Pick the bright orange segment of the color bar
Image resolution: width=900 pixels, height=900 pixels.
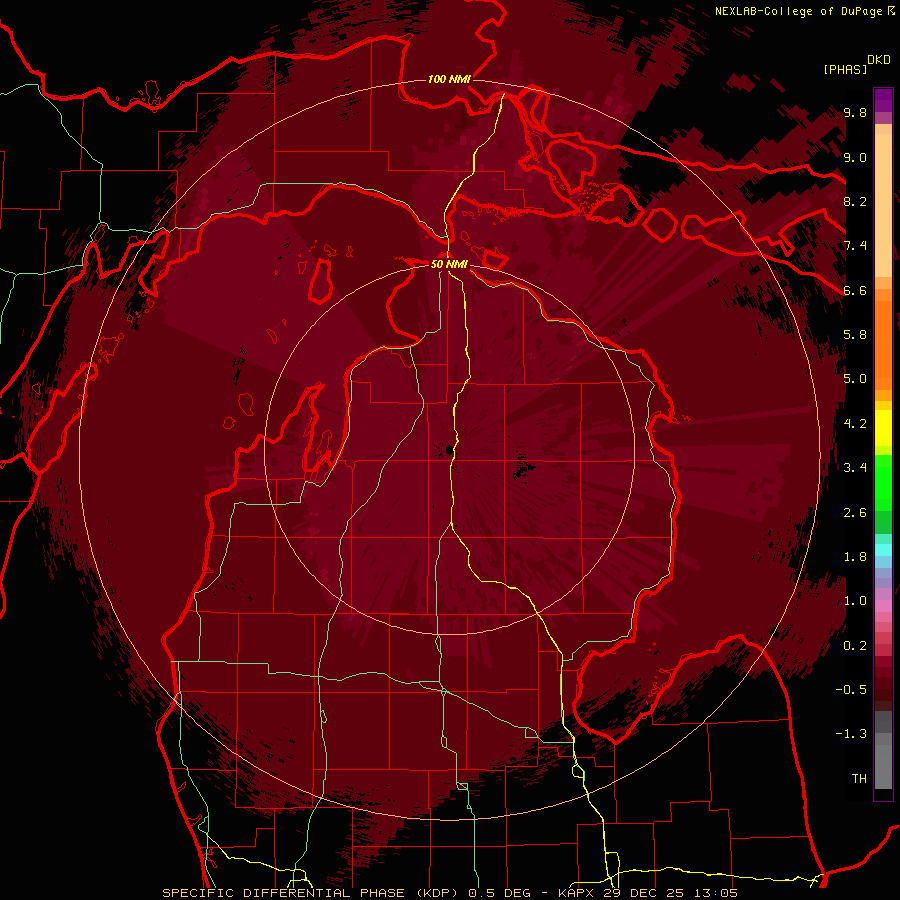883,344
